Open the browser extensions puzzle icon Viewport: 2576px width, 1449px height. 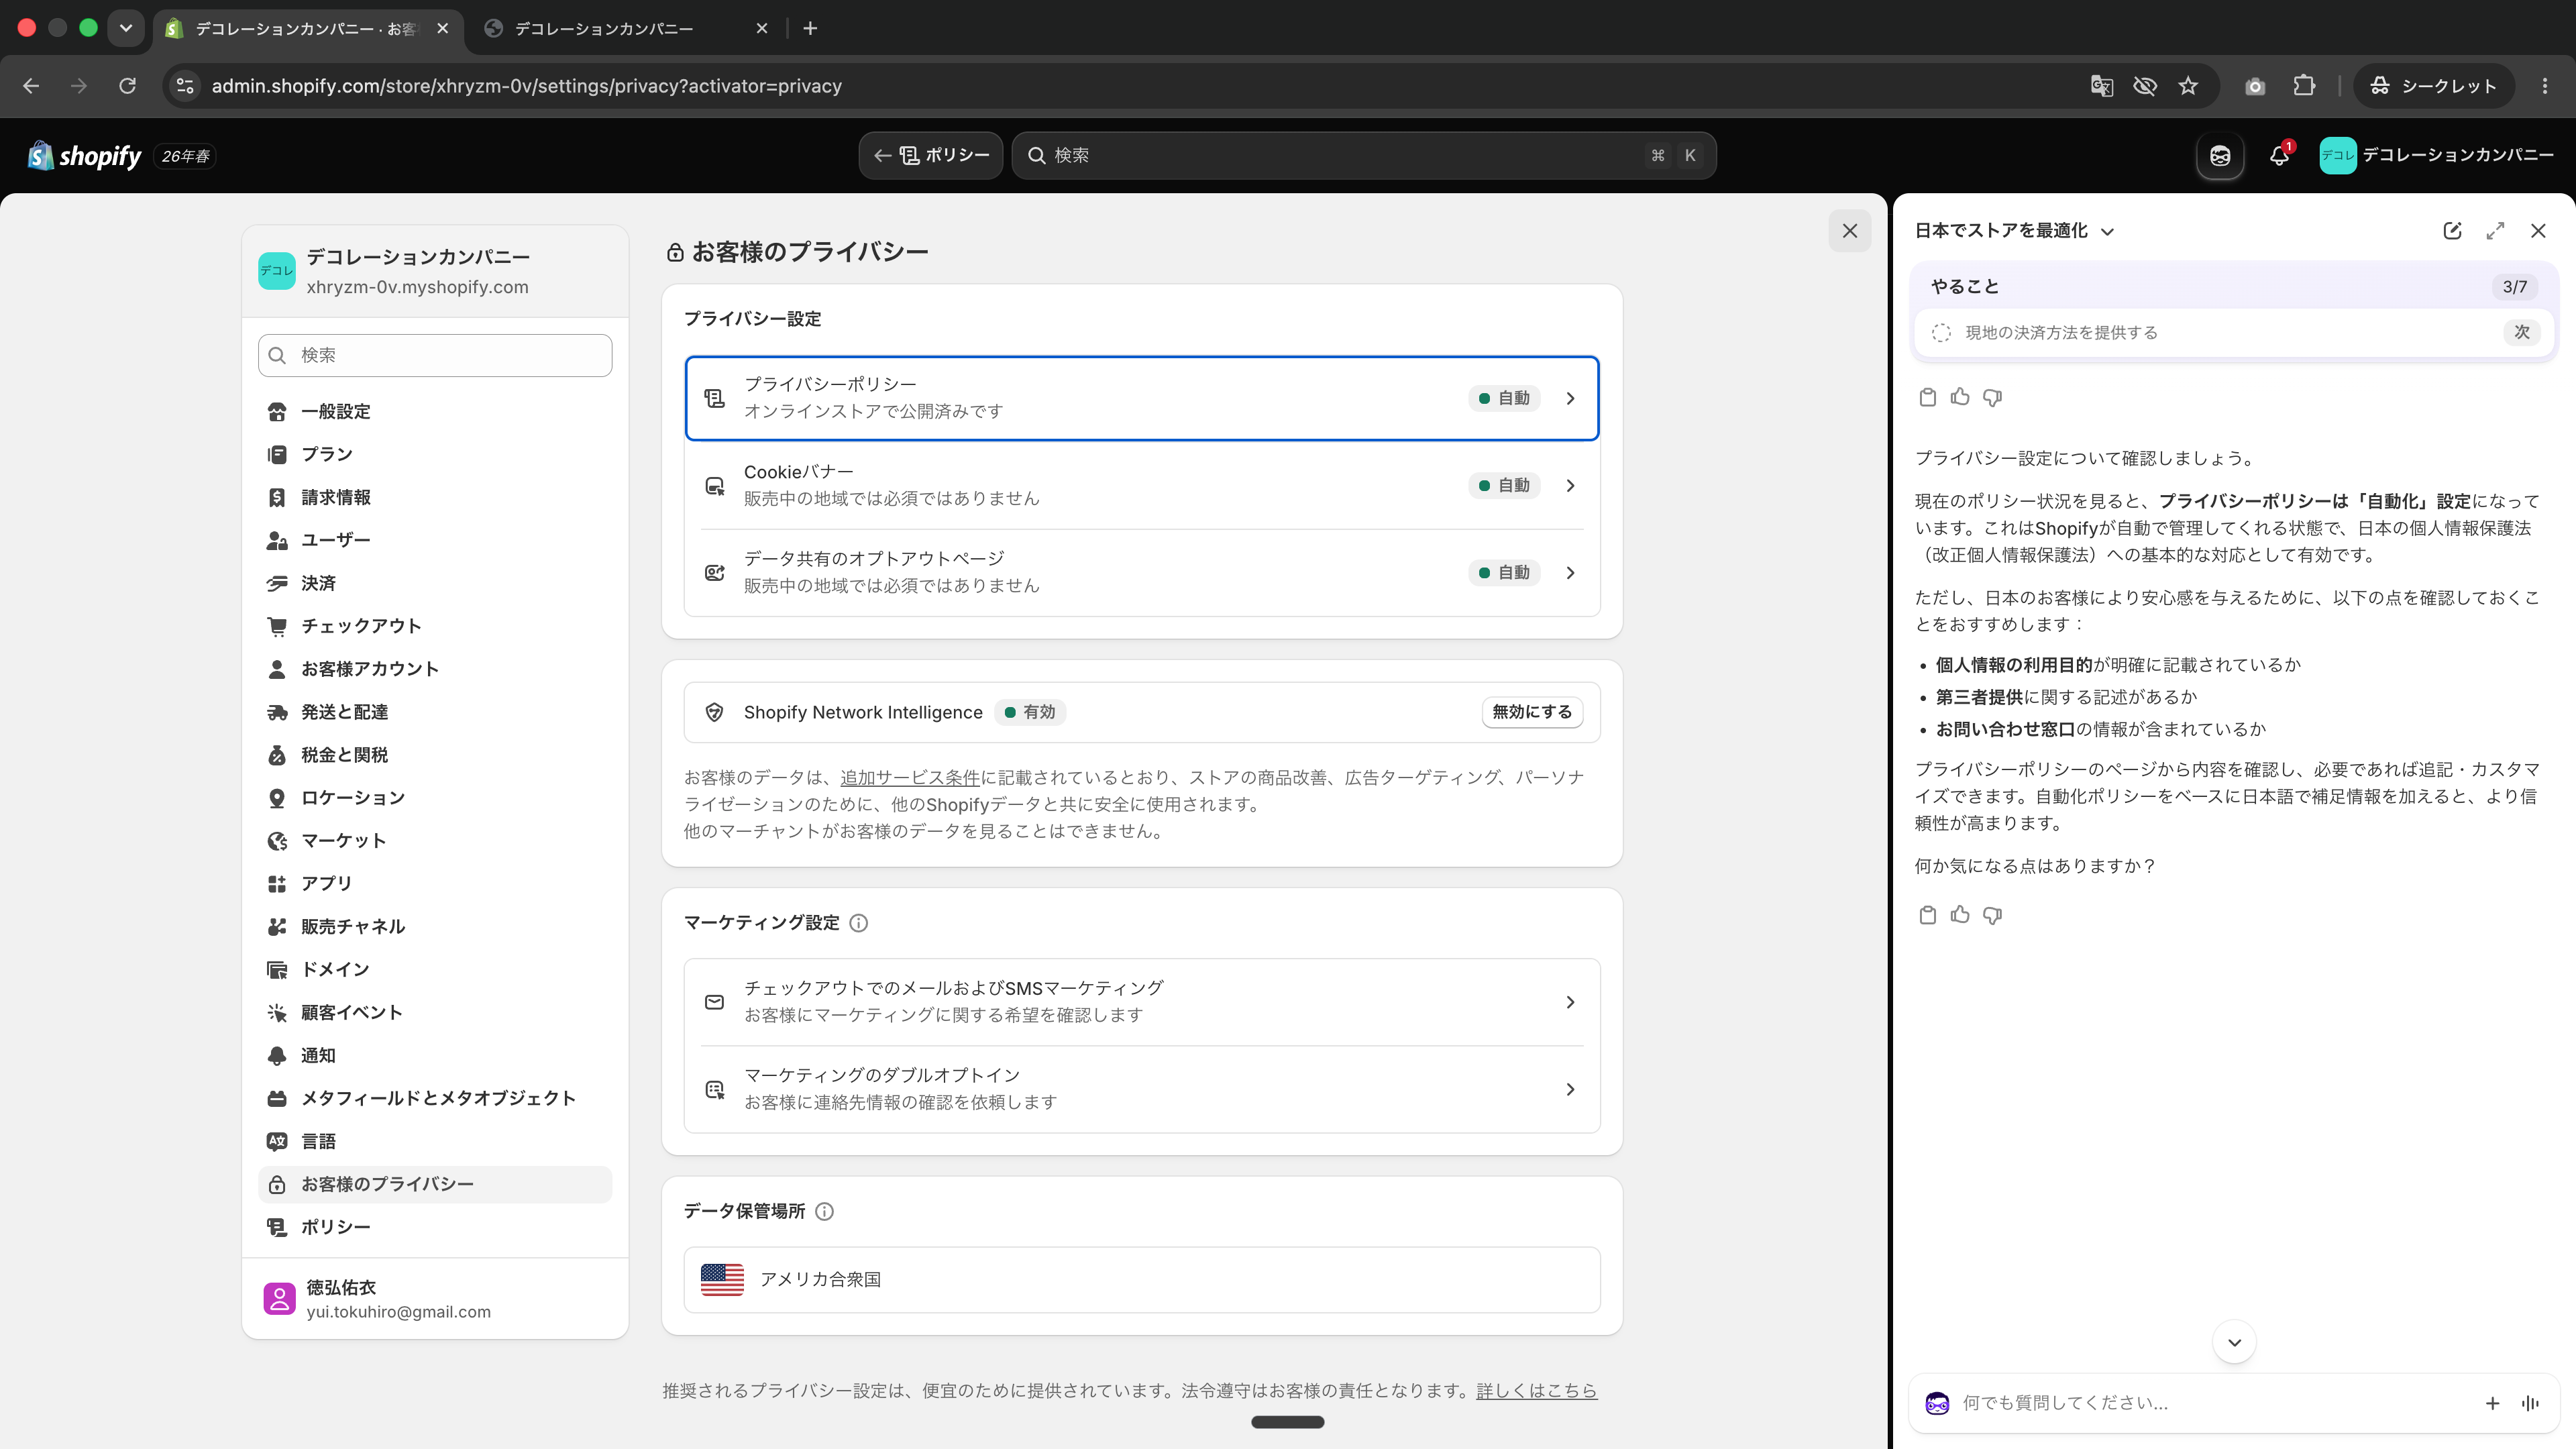[2304, 86]
